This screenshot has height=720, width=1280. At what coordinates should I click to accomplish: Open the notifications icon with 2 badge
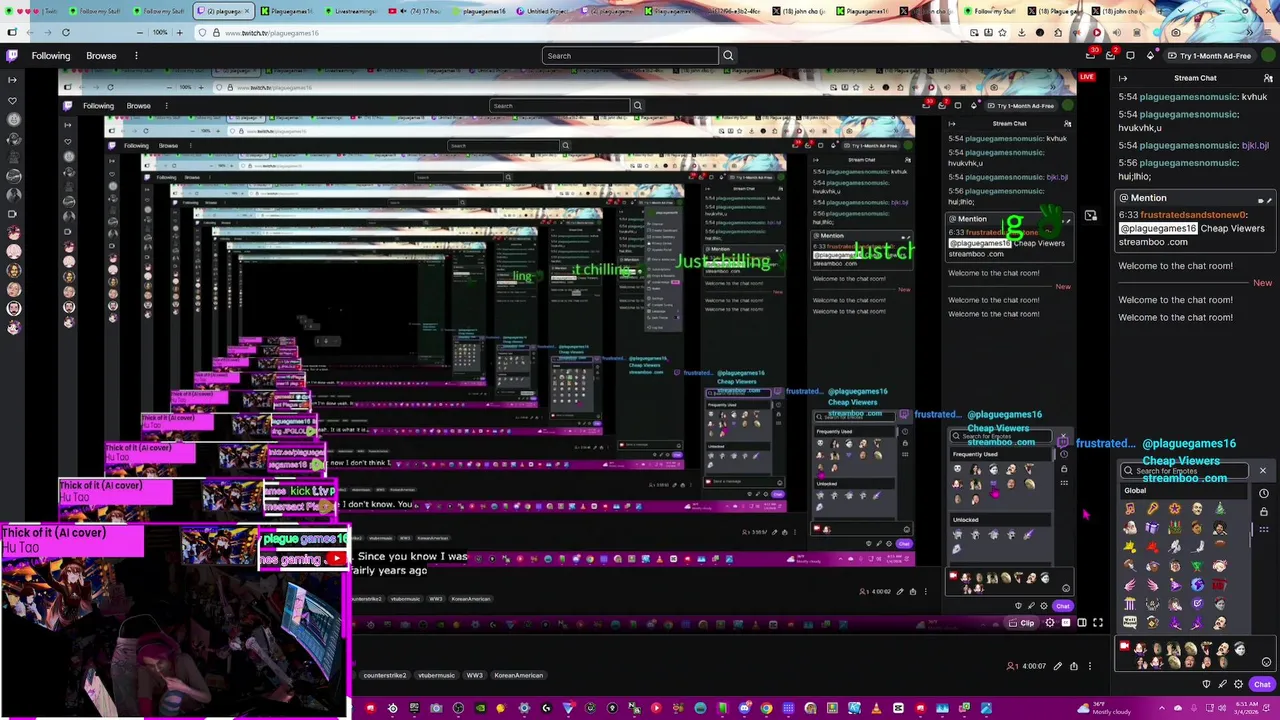point(1110,55)
